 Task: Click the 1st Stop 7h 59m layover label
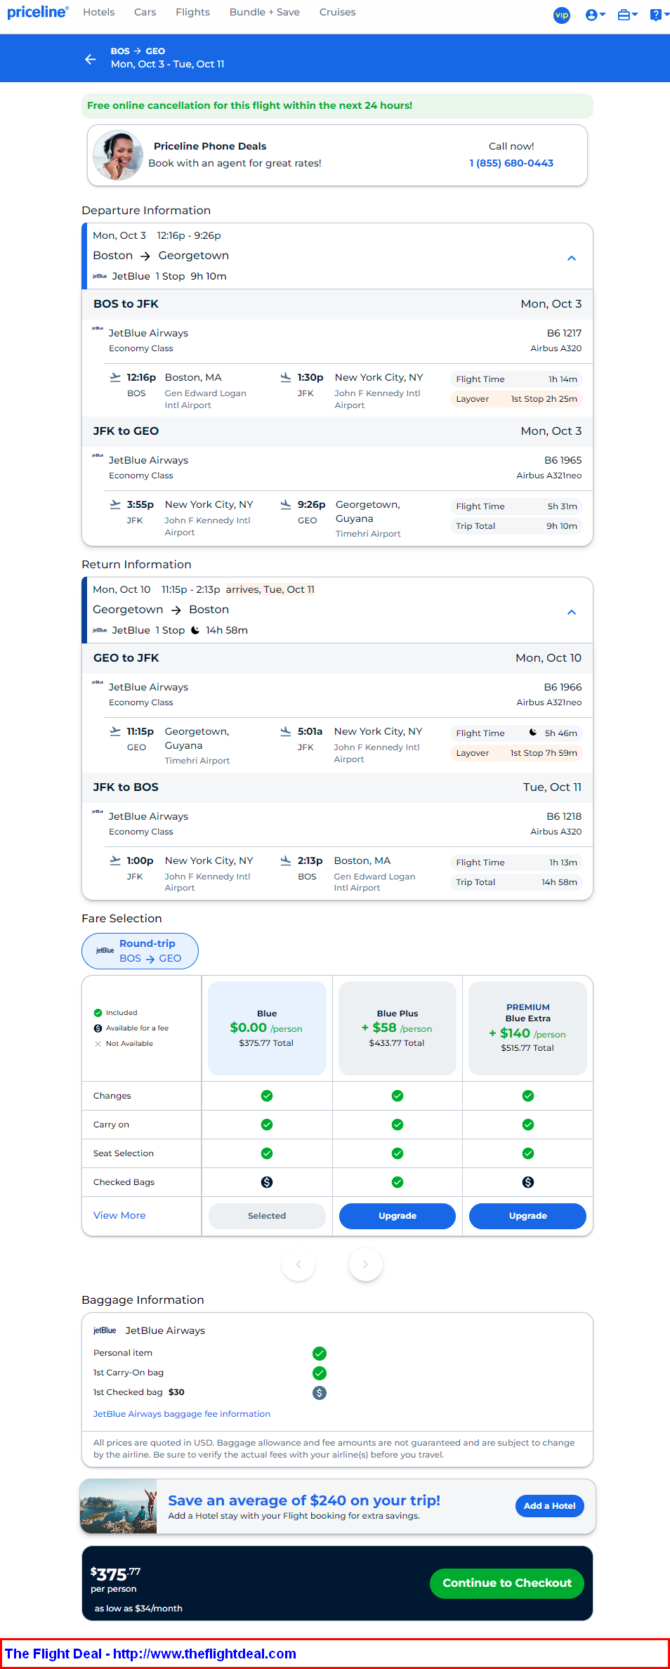coord(544,753)
